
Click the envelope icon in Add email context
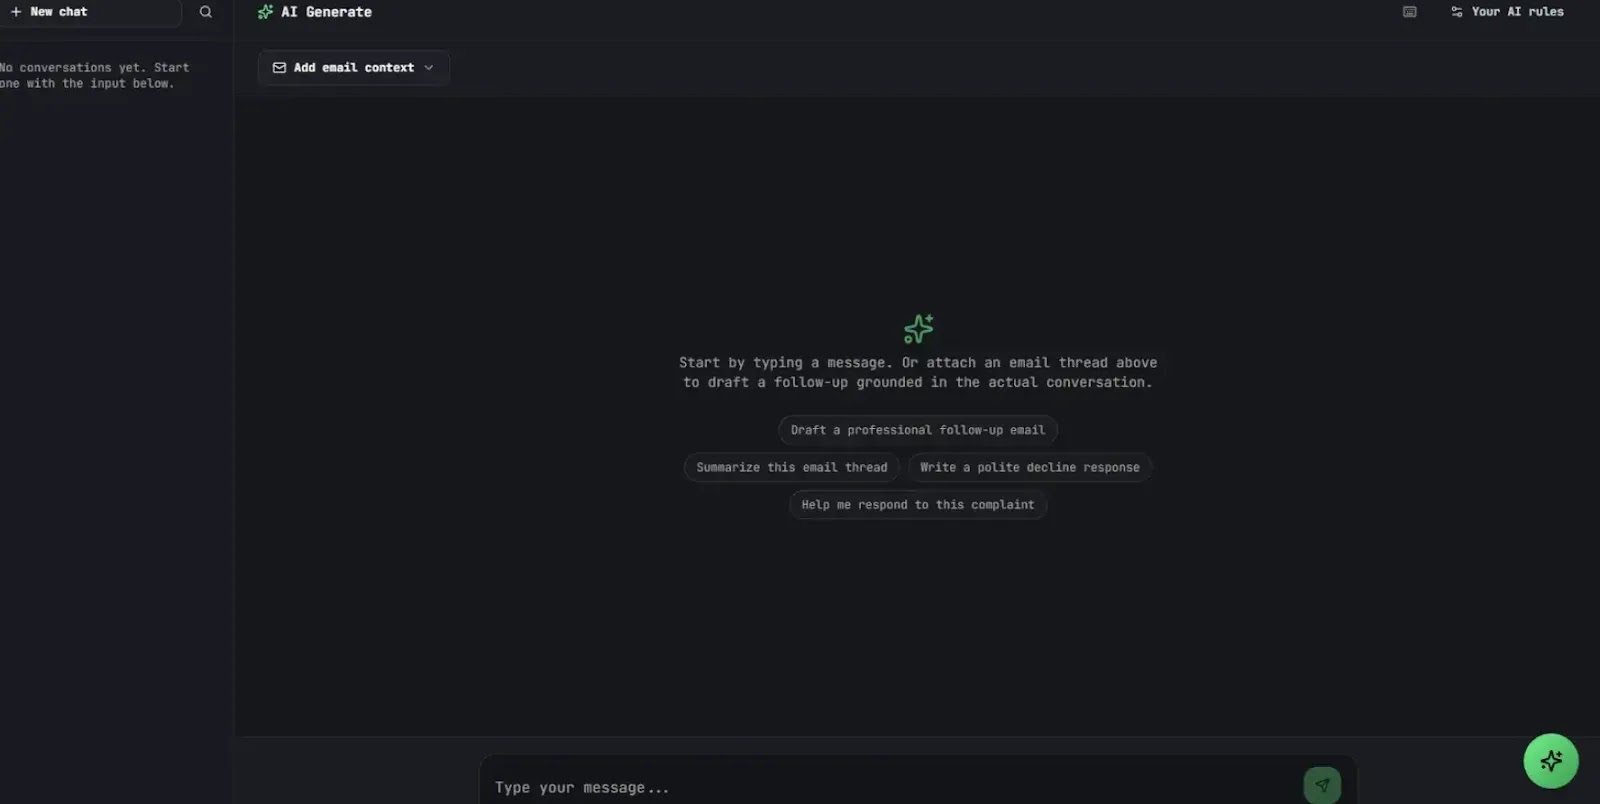pyautogui.click(x=279, y=68)
